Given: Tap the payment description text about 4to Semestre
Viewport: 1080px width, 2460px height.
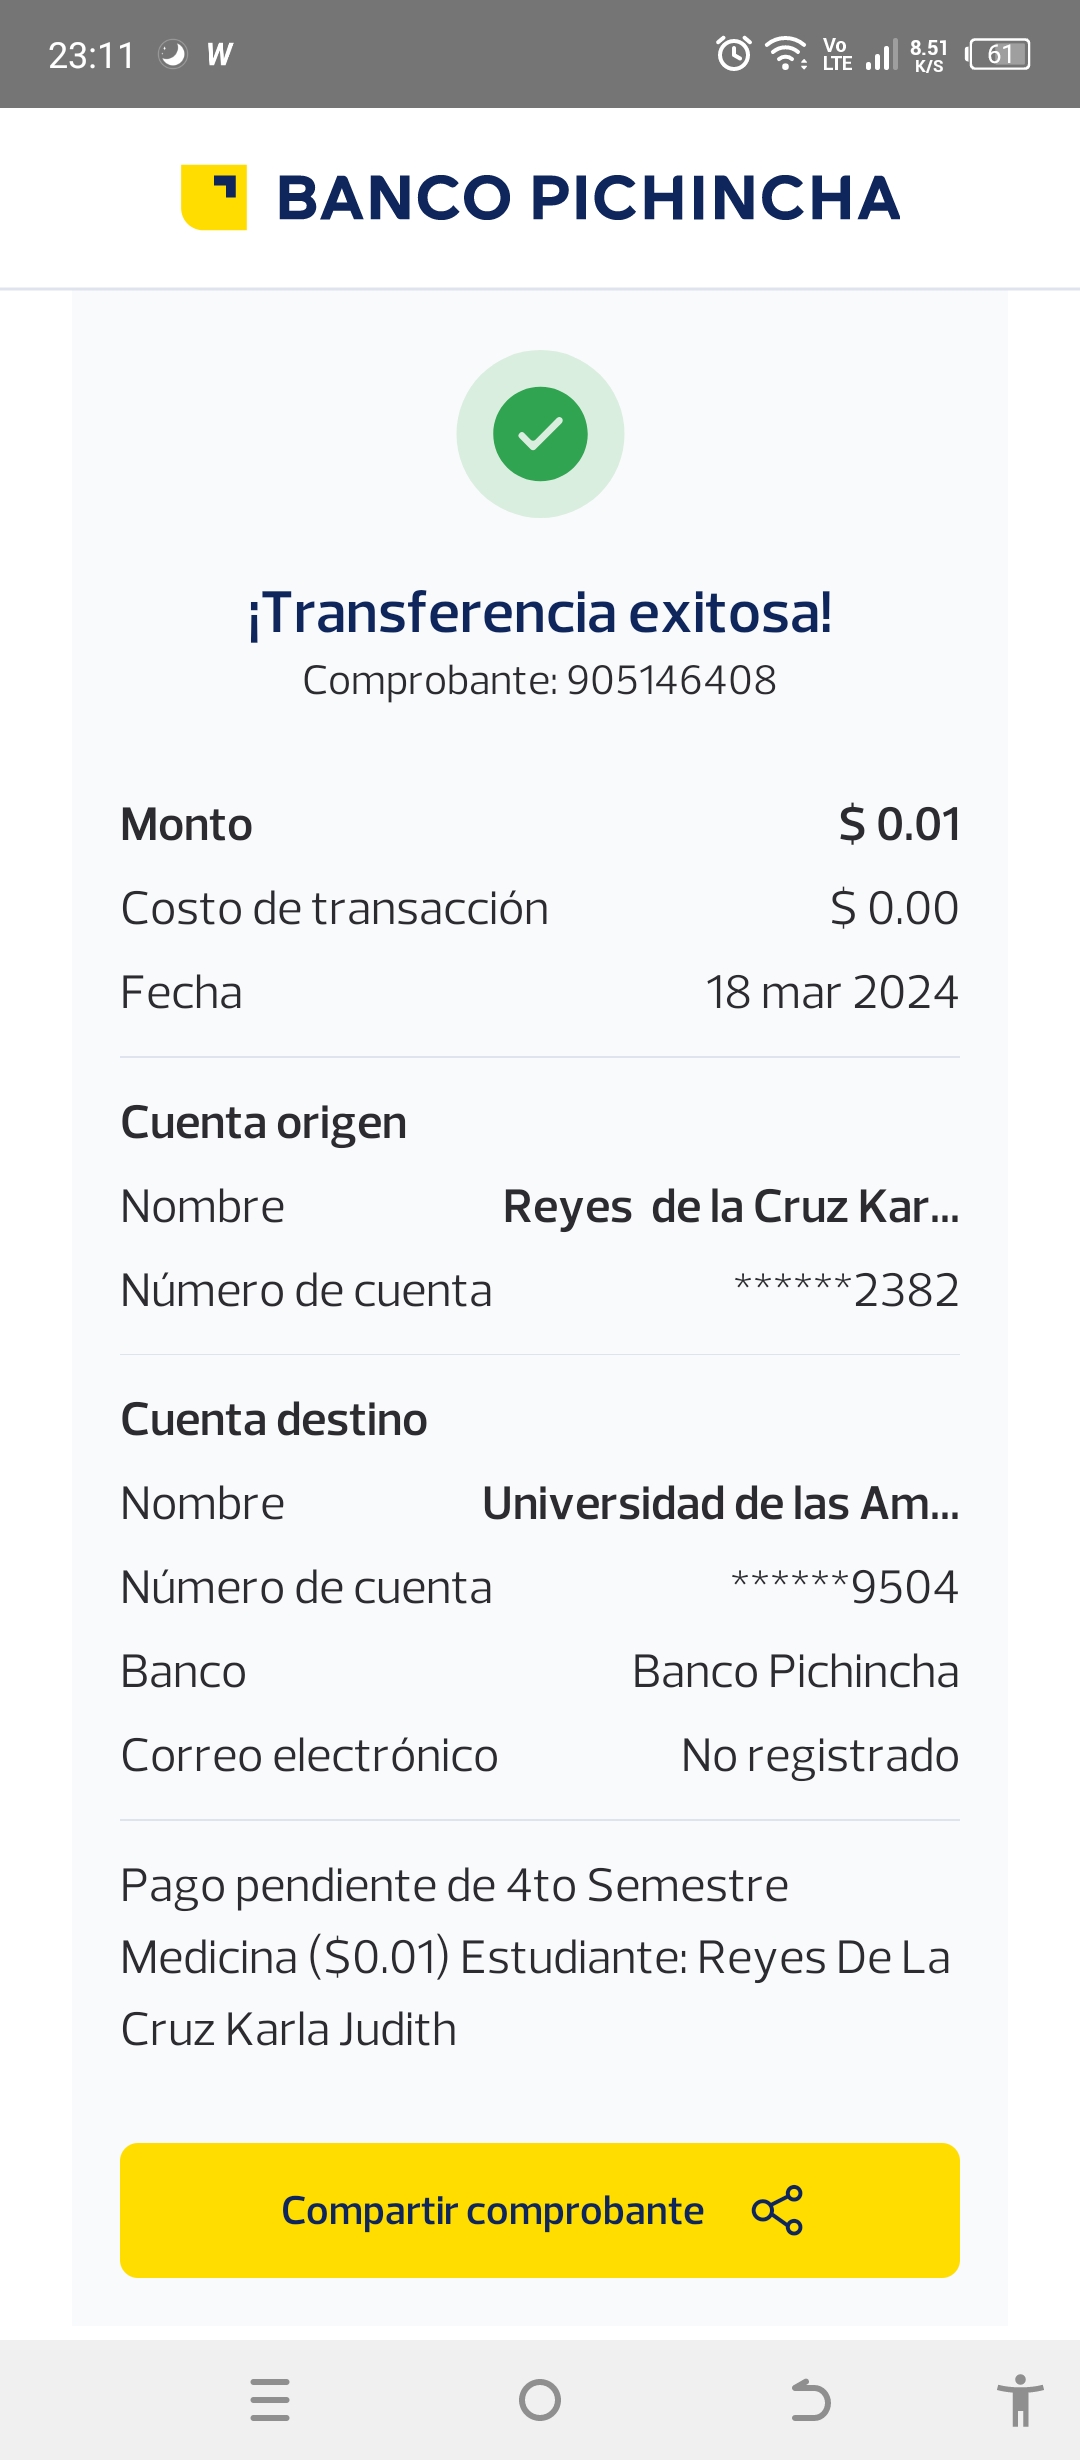Looking at the screenshot, I should point(535,1958).
